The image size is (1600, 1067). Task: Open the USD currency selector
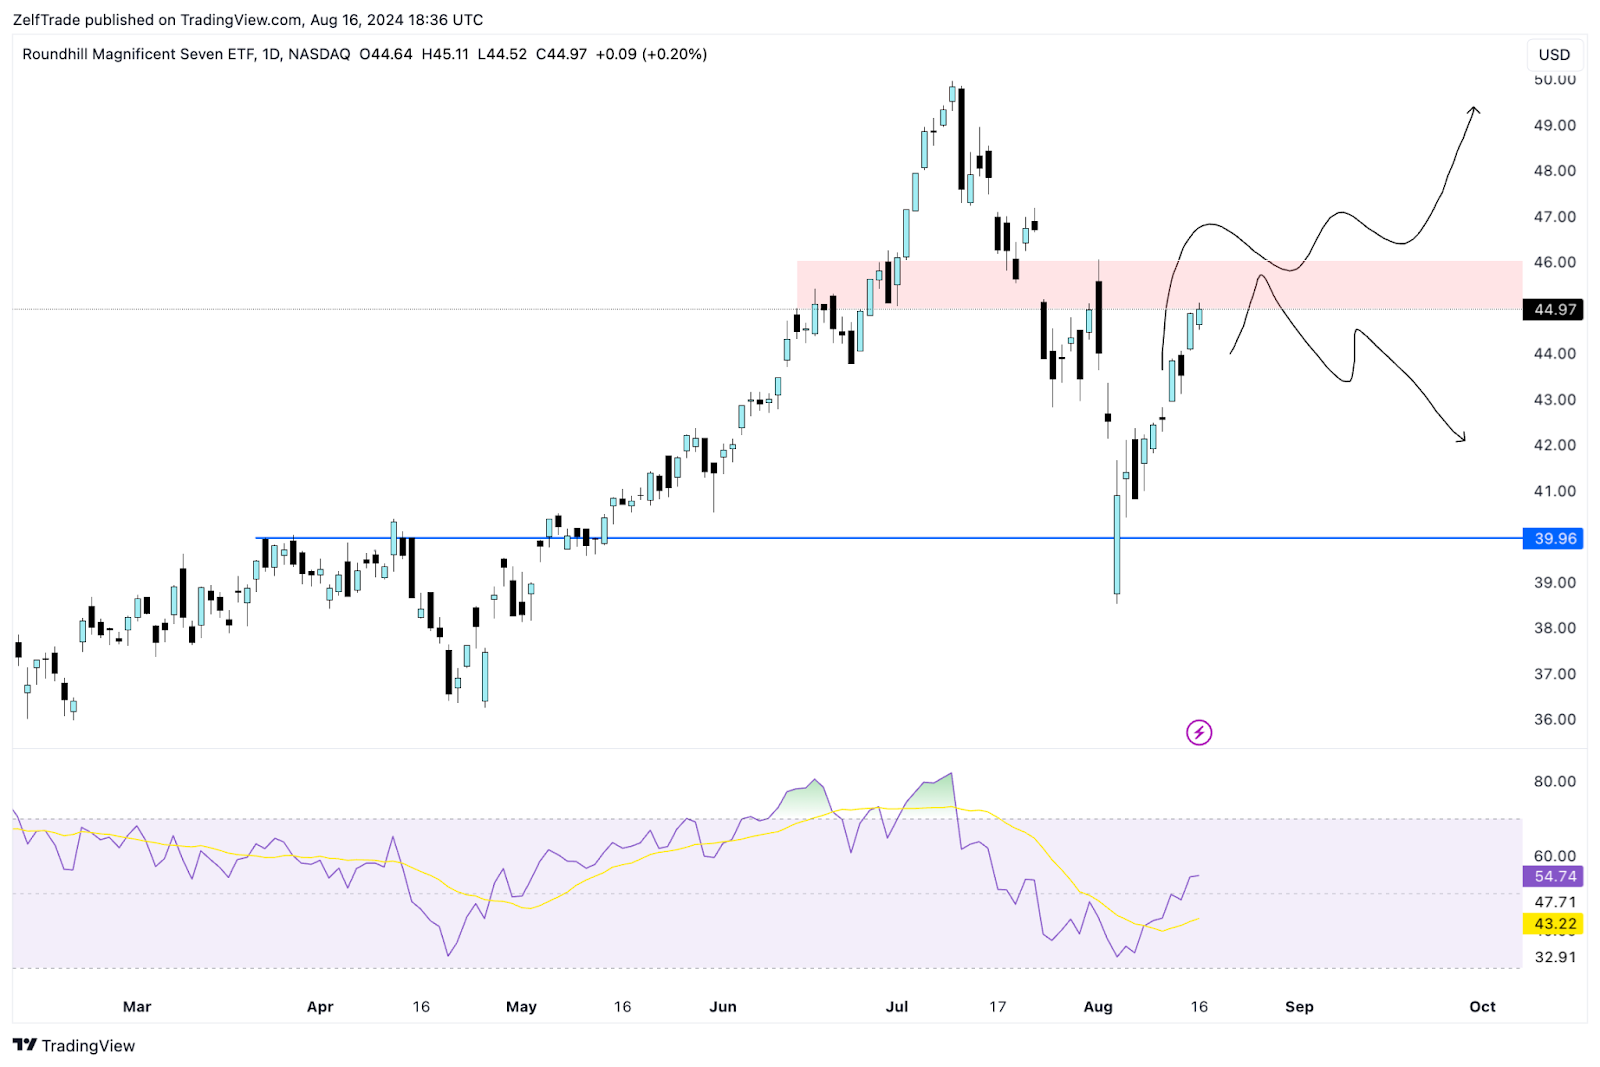tap(1553, 55)
